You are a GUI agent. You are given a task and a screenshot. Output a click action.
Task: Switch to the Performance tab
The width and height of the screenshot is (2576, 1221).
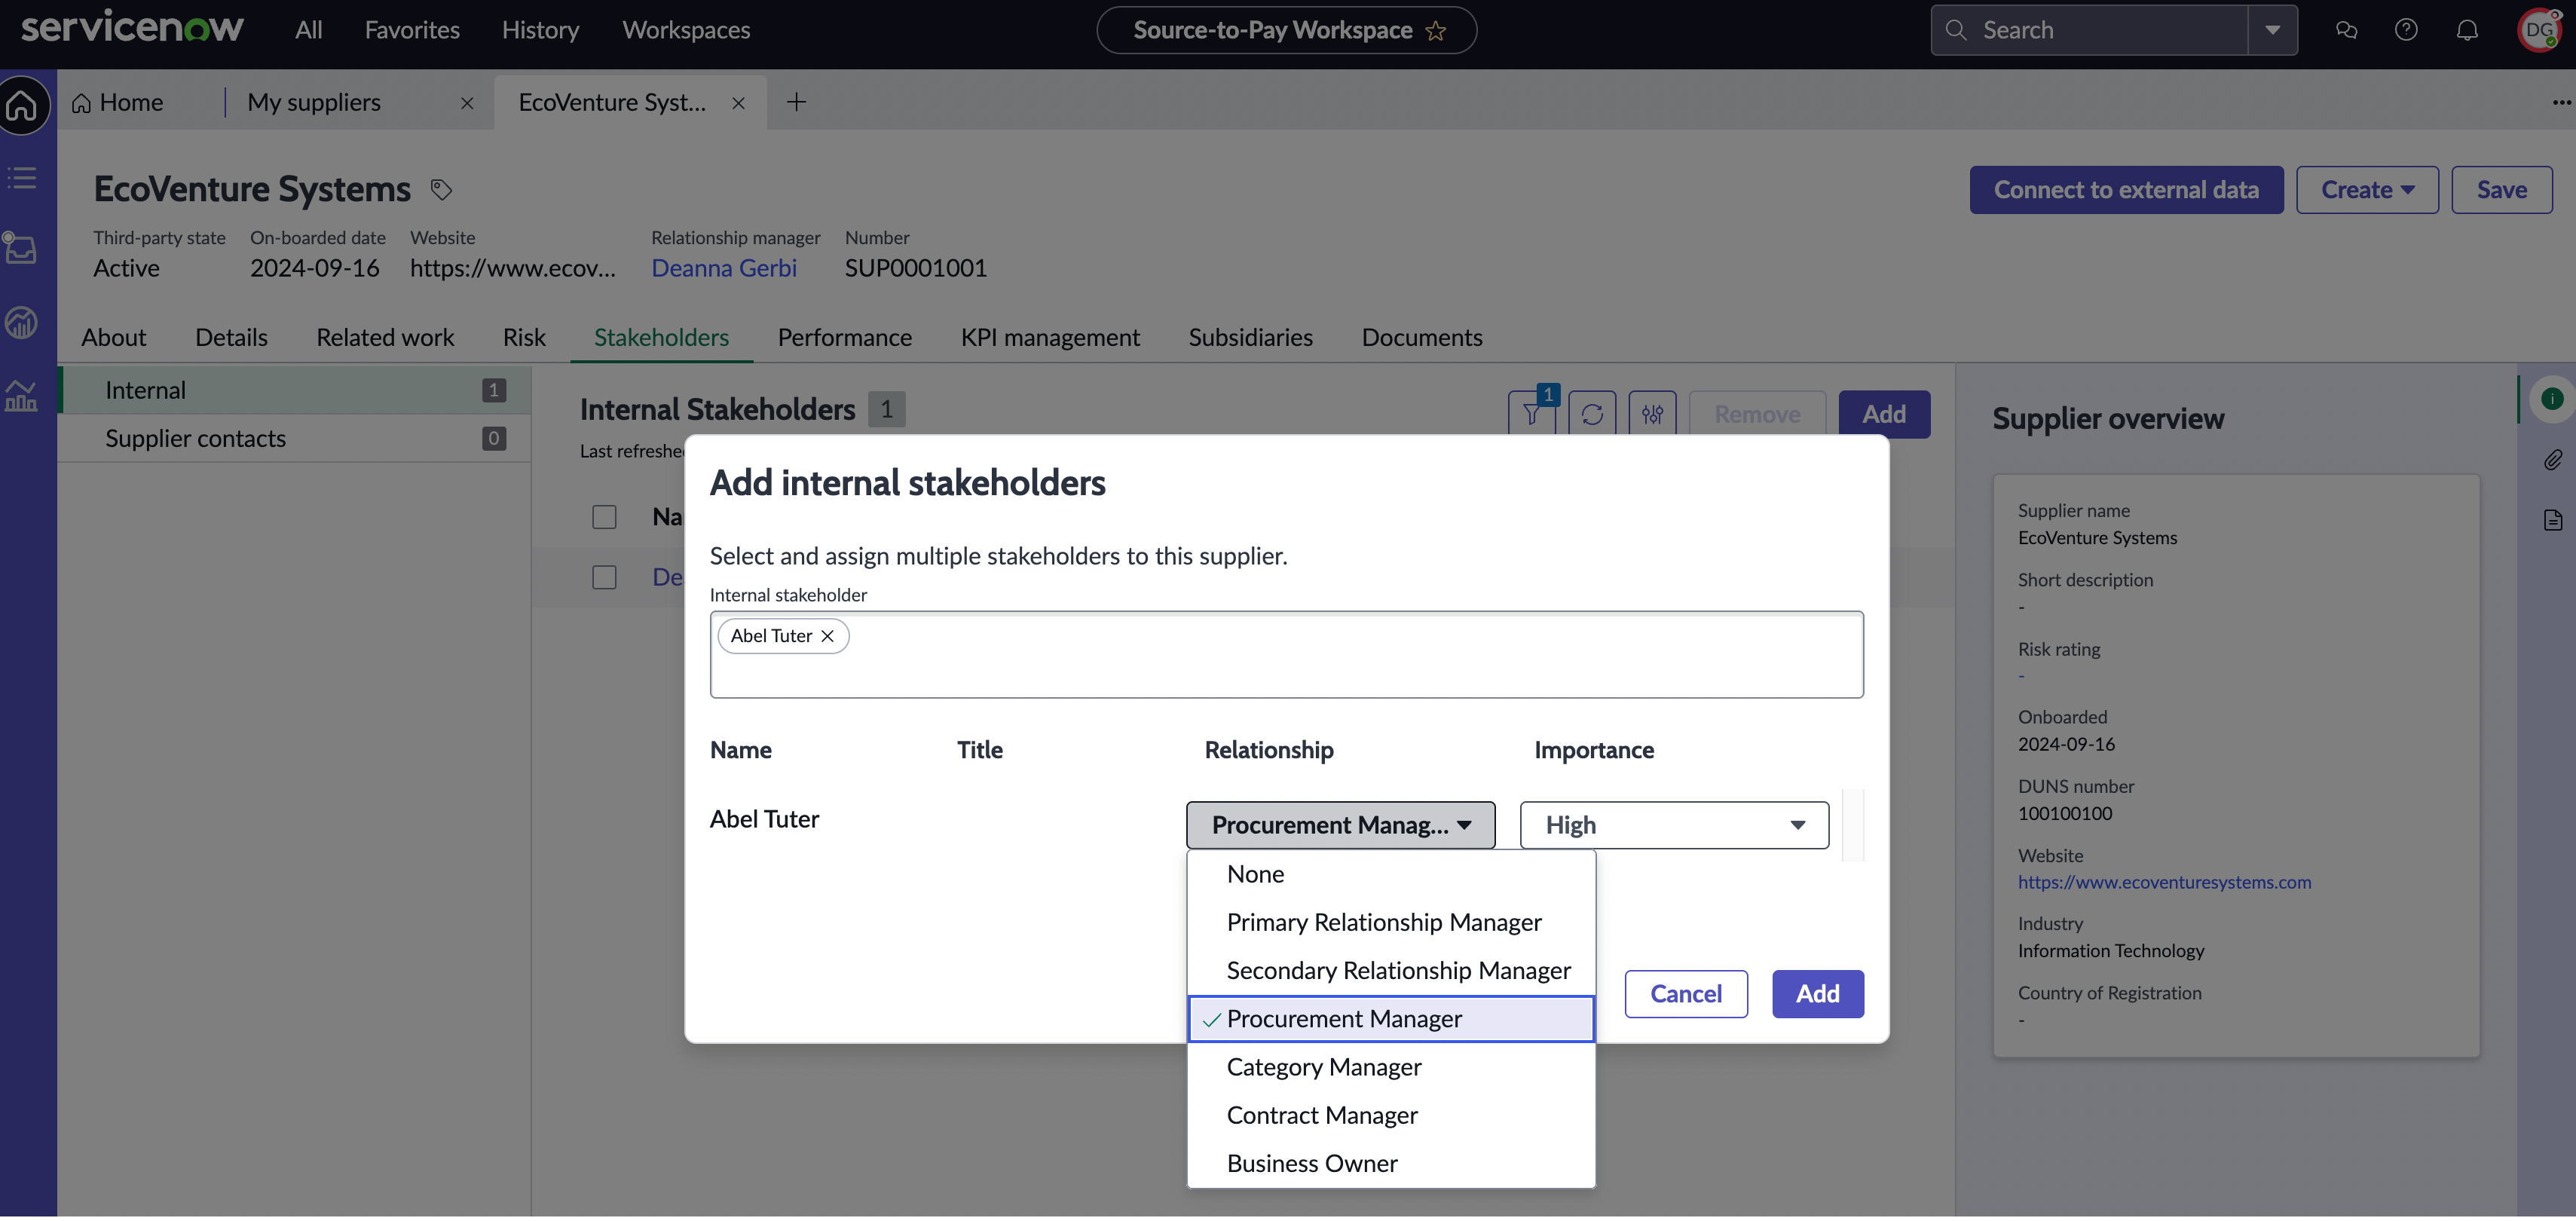tap(844, 337)
